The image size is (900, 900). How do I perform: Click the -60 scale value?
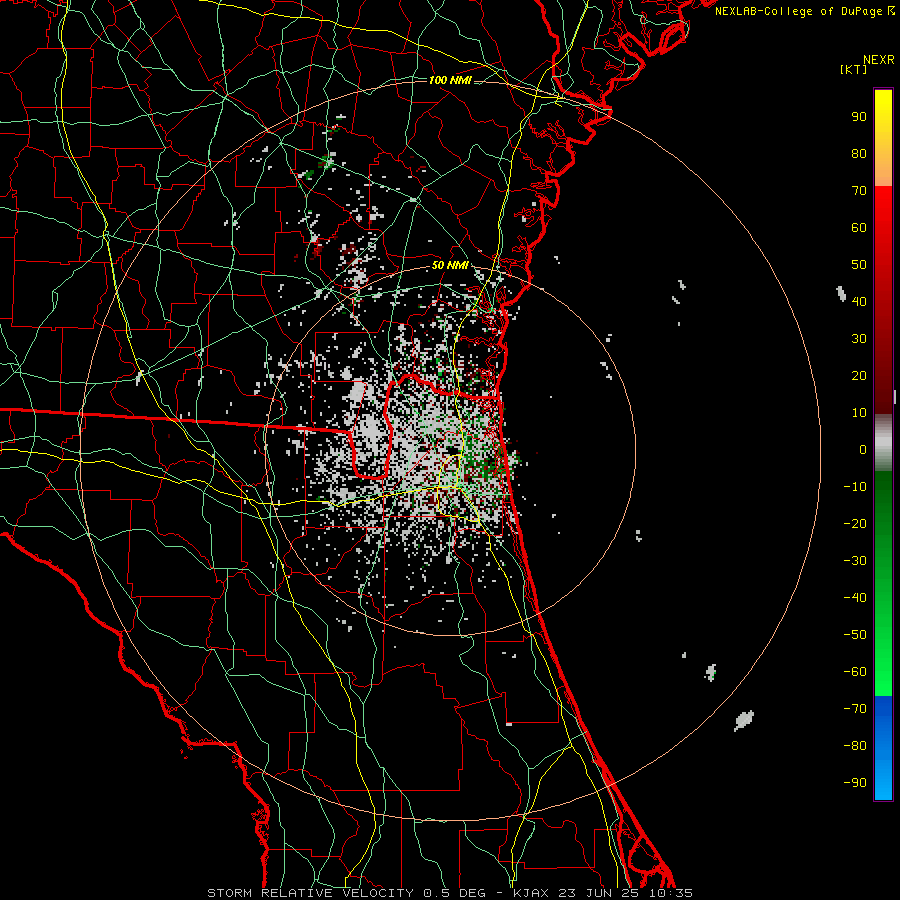click(x=855, y=672)
